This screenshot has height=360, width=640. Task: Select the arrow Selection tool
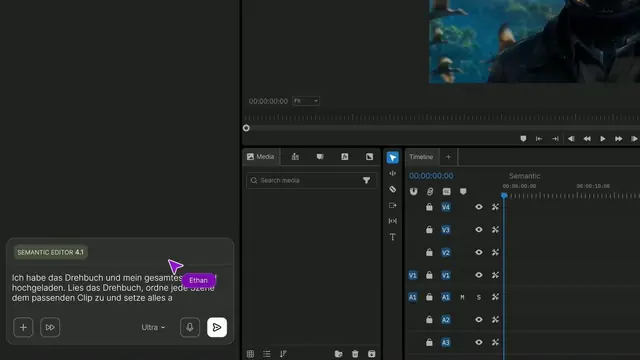(x=392, y=158)
